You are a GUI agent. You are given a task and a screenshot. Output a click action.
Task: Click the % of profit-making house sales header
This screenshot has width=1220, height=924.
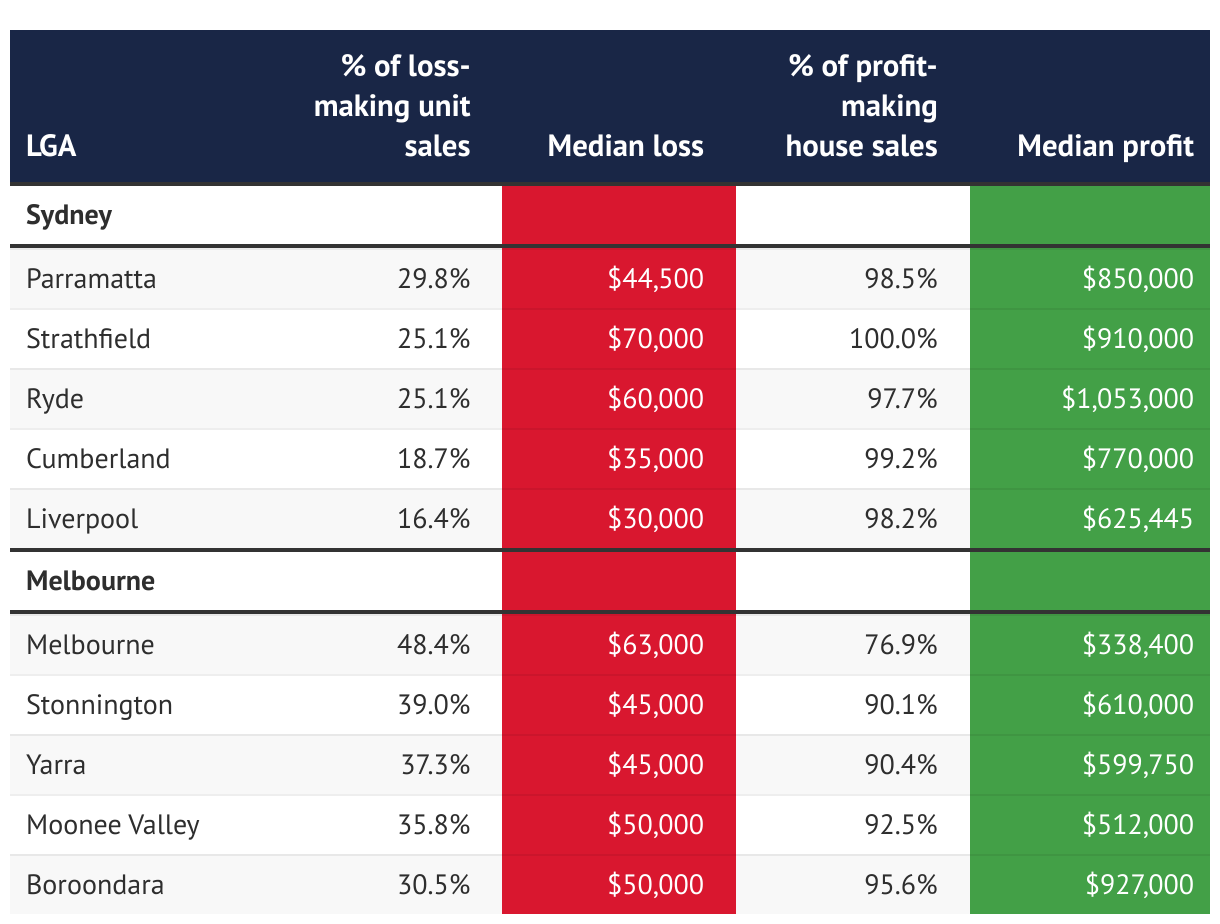(862, 106)
